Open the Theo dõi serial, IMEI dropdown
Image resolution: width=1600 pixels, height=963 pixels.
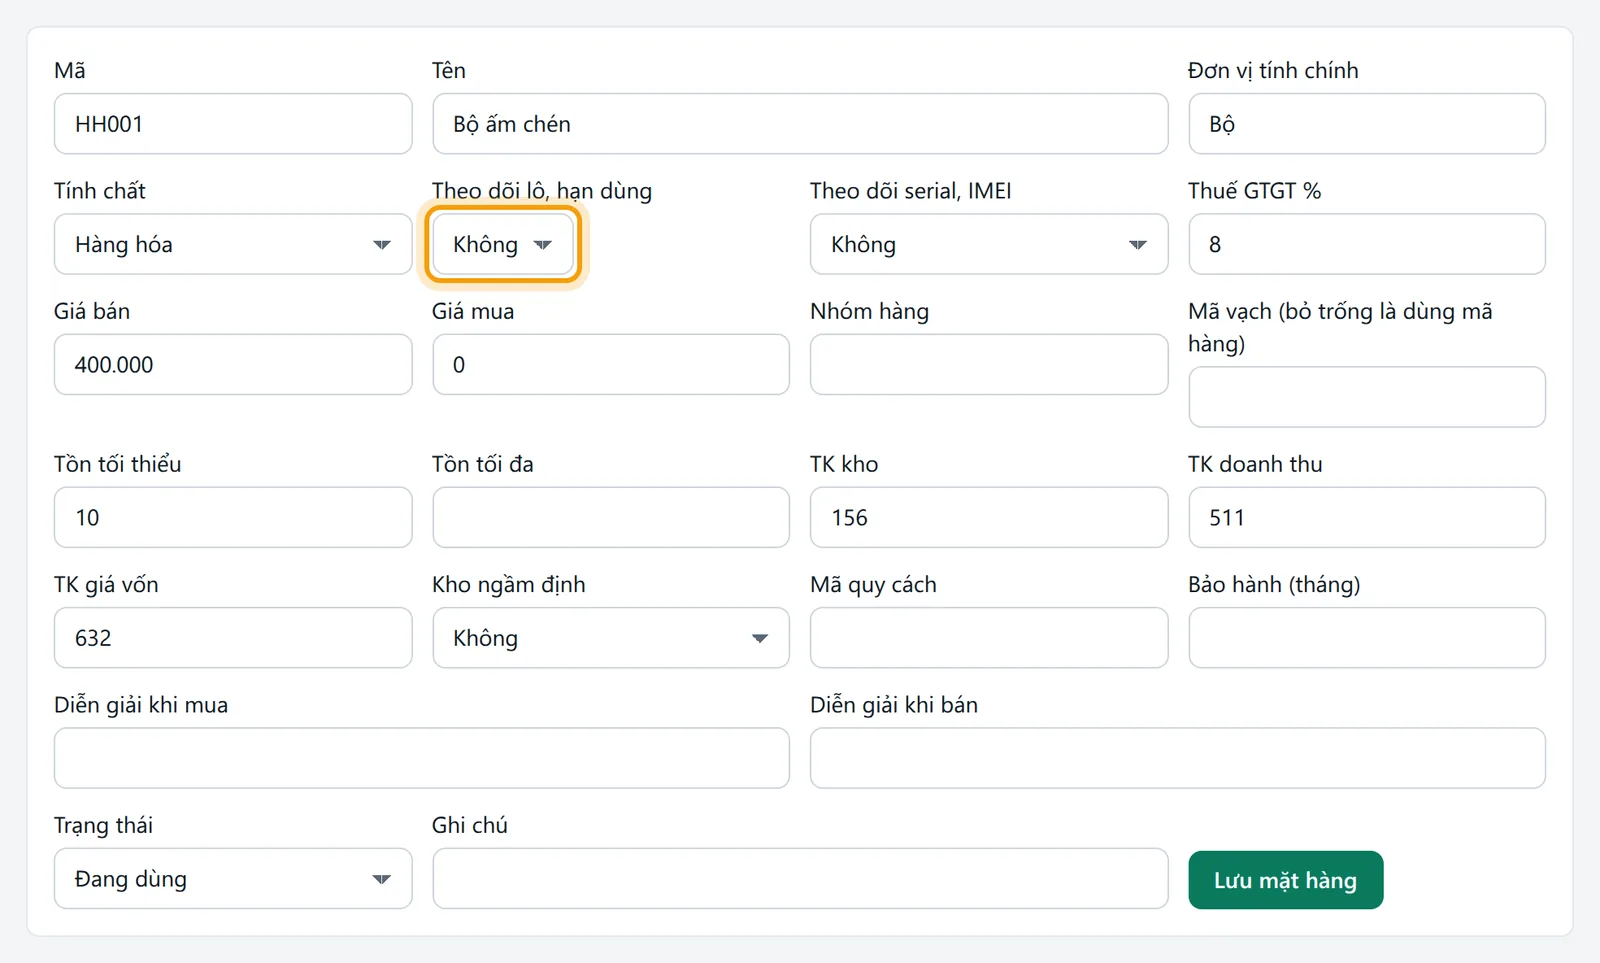coord(989,244)
